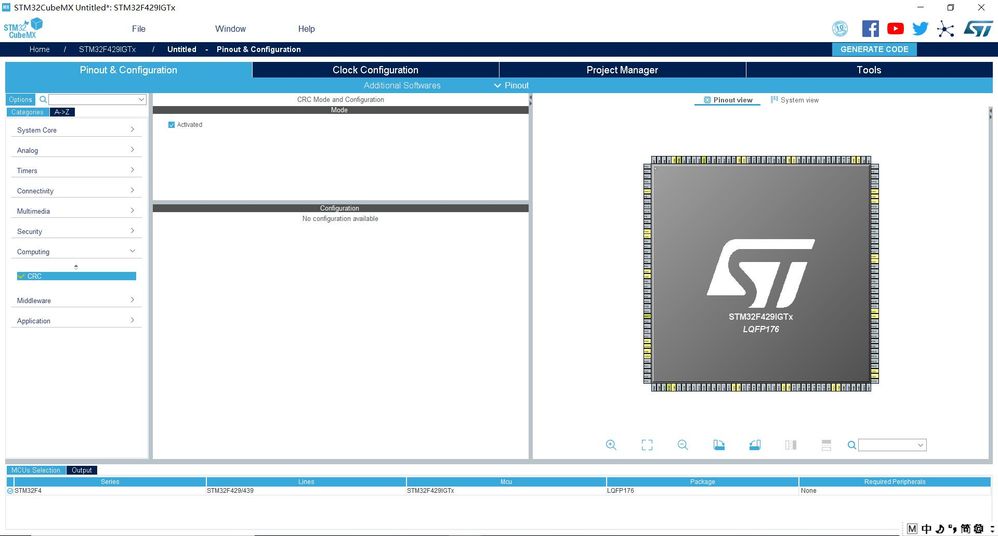Viewport: 998px width, 536px height.
Task: Click the IME simplified Chinese icon
Action: (966, 528)
